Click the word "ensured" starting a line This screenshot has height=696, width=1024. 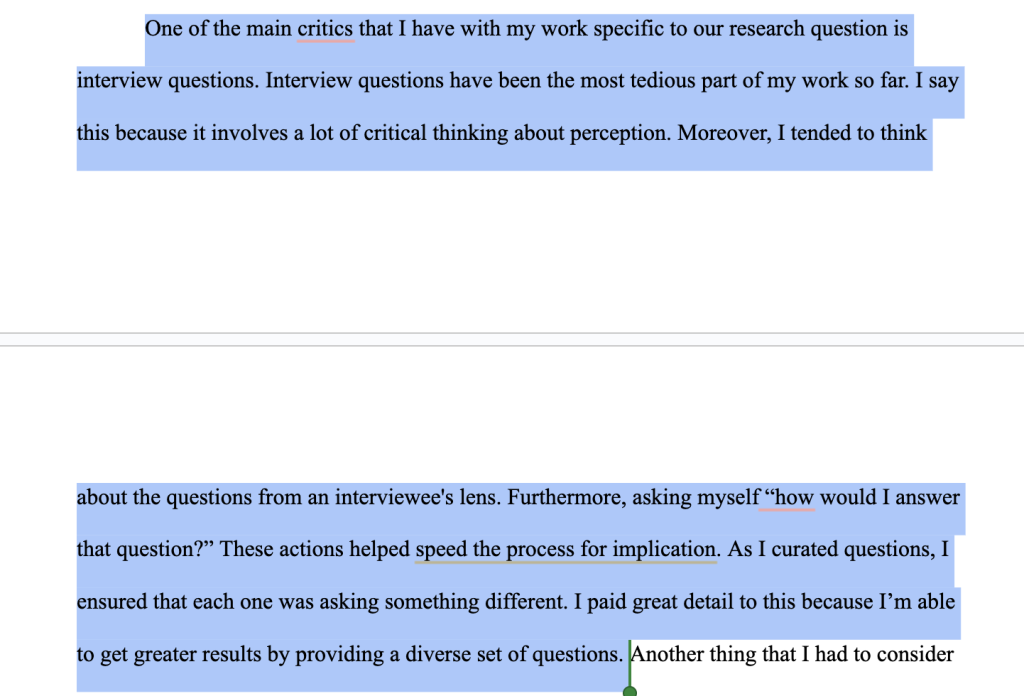110,602
